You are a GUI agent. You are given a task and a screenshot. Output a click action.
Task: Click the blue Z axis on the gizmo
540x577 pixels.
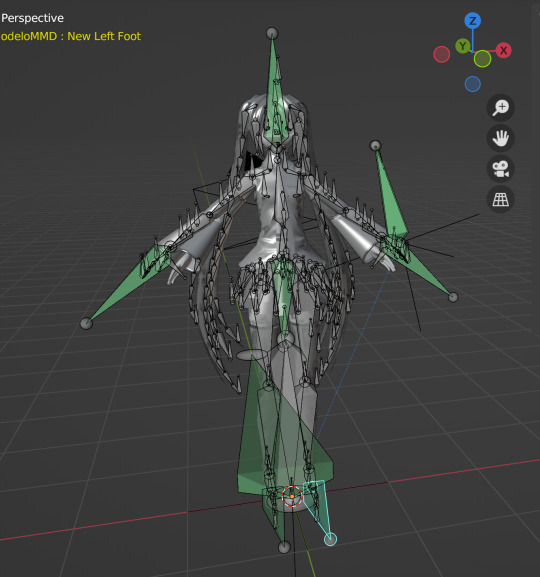coord(473,21)
